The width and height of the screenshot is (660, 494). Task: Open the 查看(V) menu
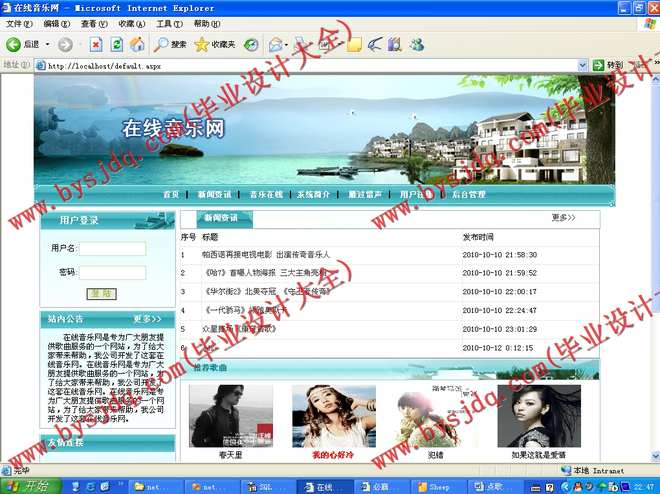95,23
